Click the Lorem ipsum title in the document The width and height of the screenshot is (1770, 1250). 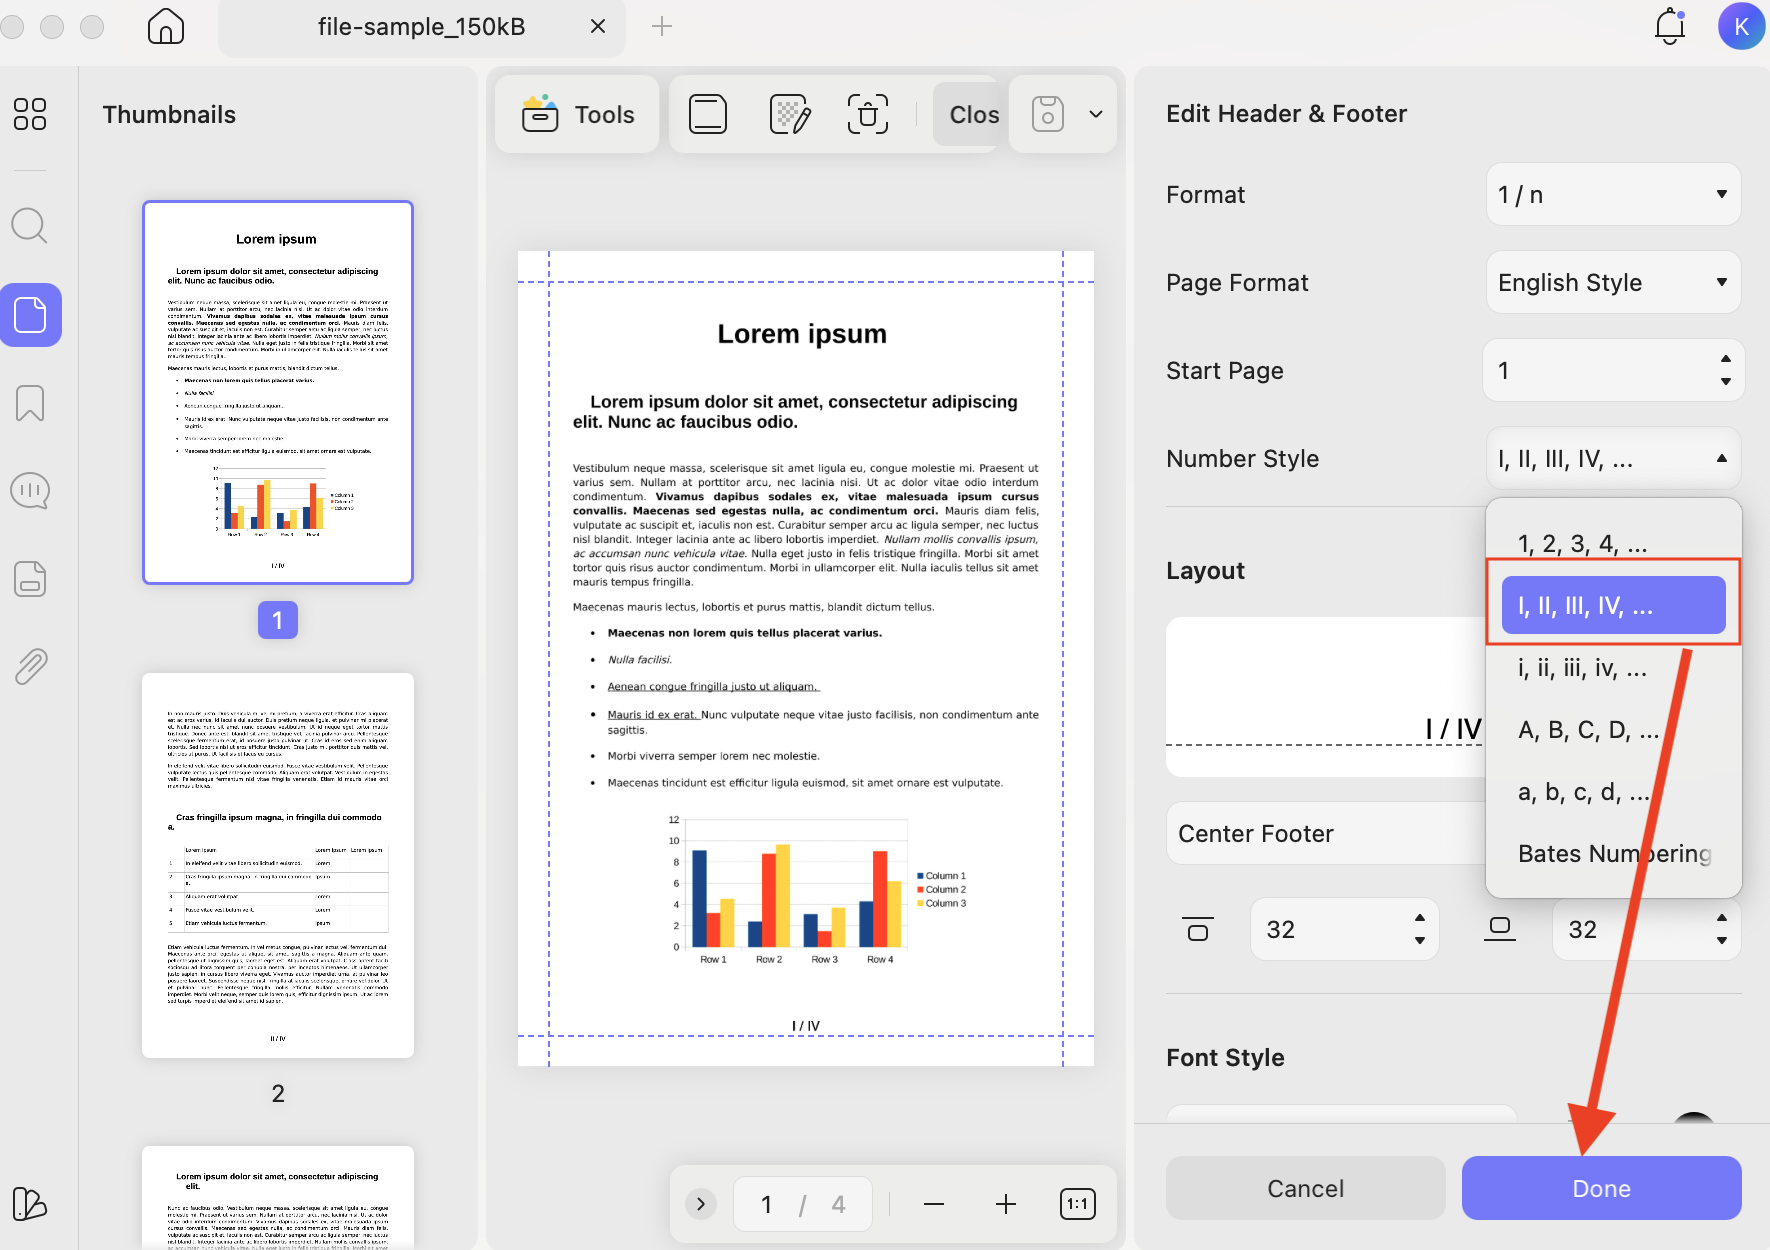[x=802, y=334]
